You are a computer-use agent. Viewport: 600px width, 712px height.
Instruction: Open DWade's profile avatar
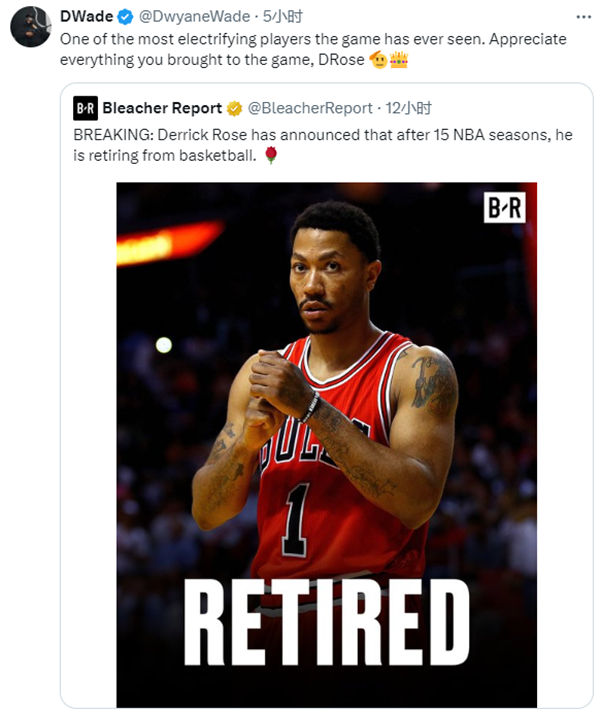pos(31,27)
